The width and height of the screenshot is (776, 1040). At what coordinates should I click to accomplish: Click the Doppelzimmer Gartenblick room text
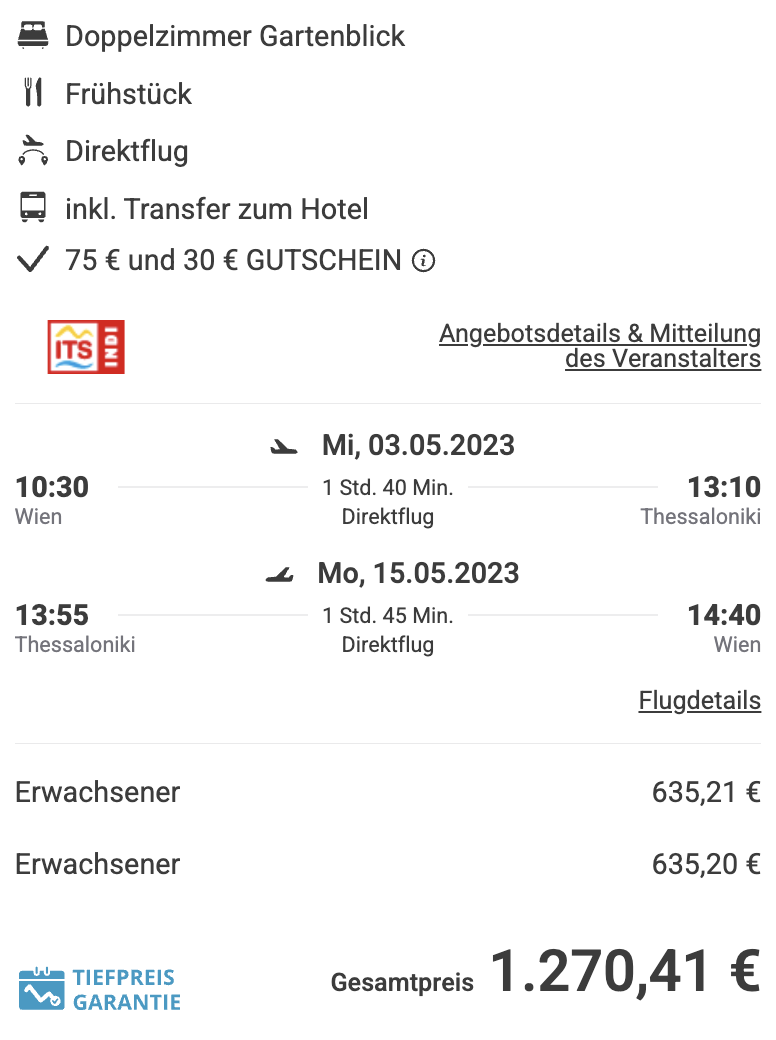coord(235,36)
